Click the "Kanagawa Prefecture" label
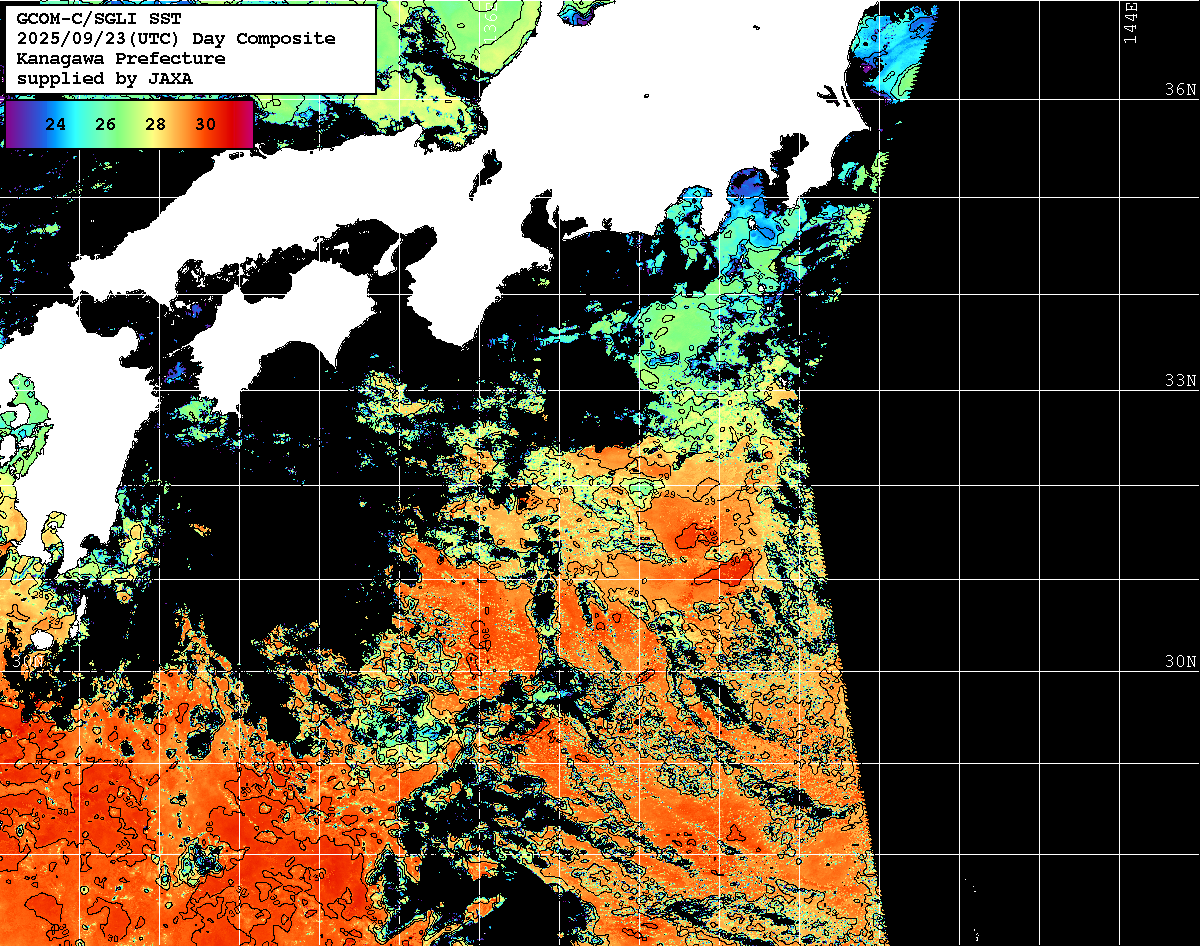This screenshot has width=1200, height=946. click(x=121, y=59)
